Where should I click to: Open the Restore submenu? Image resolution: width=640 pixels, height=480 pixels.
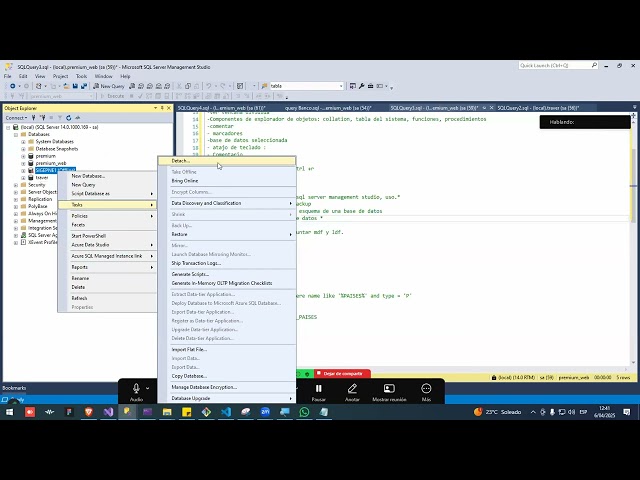pos(227,234)
